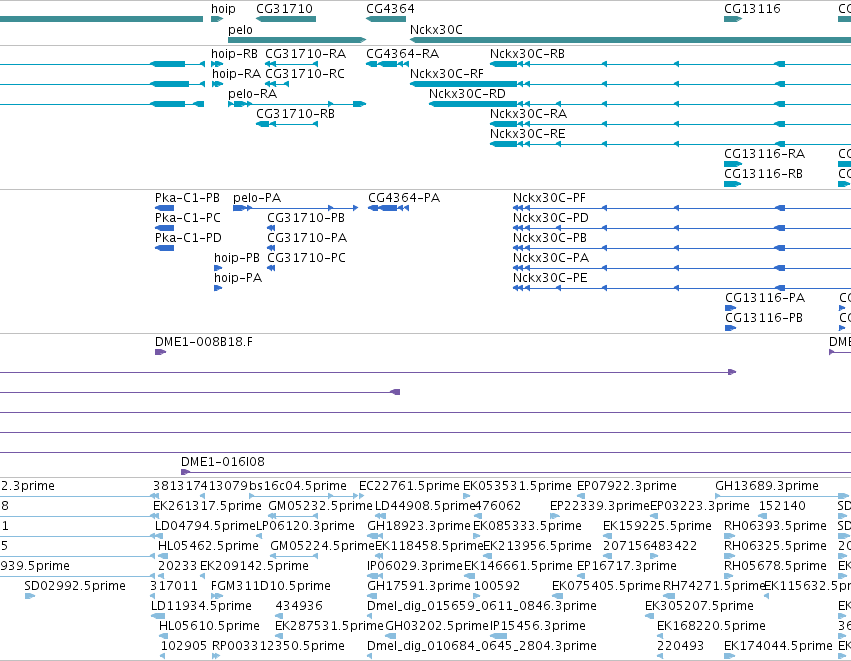Screen dimensions: 851x661
Task: Click the CG31710-RB transcript label
Action: coord(296,114)
